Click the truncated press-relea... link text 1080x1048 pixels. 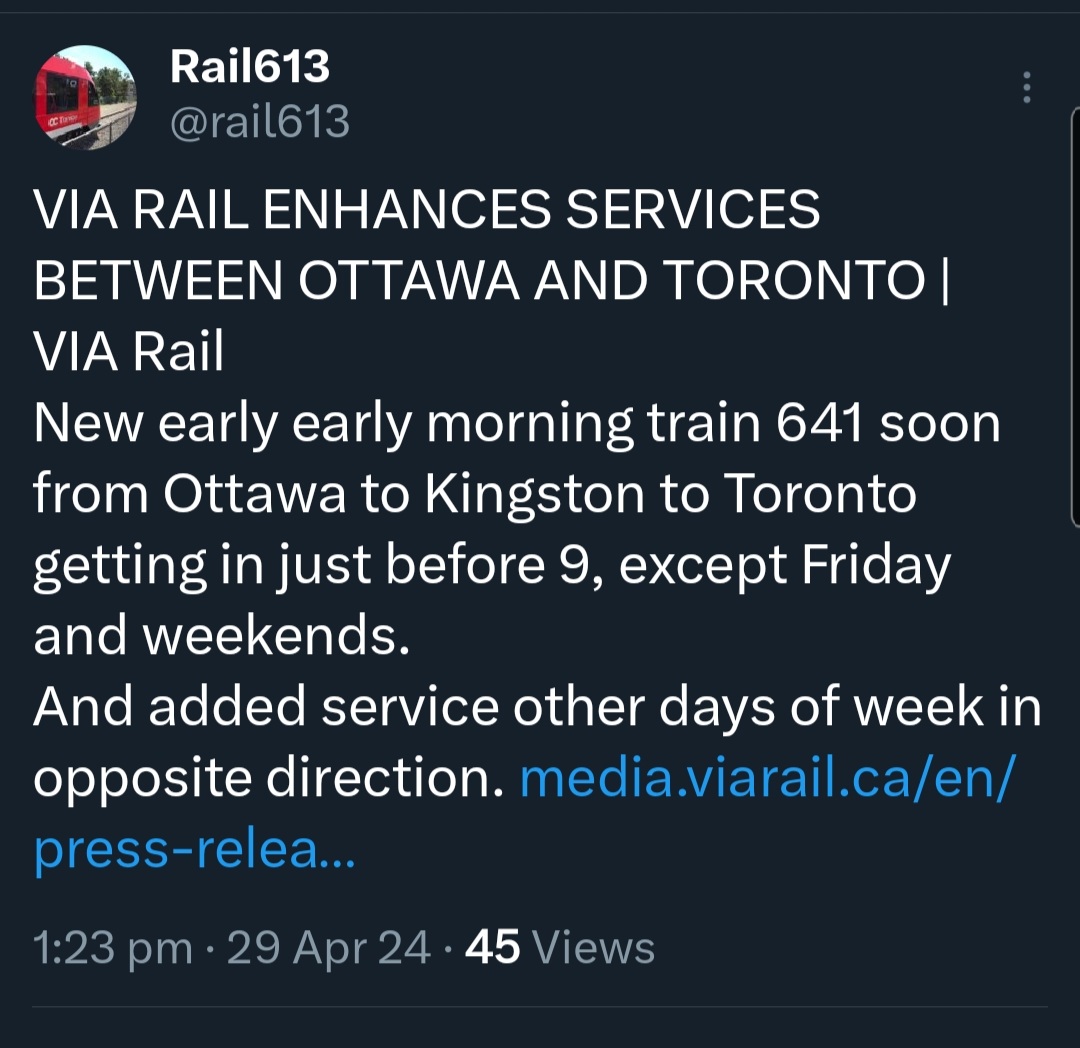click(194, 852)
